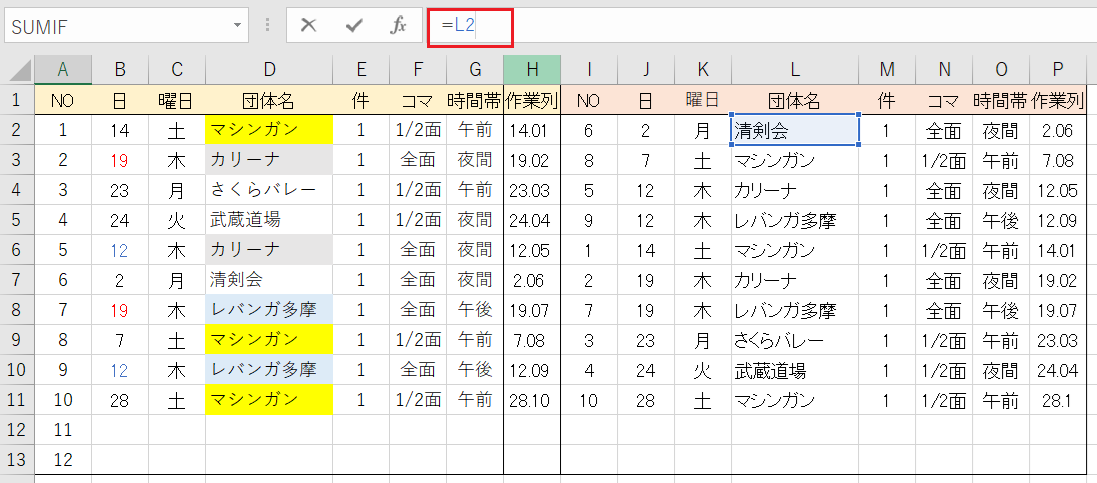Click the value 24.04 in column P
Screen dimensions: 1097x483
pyautogui.click(x=1057, y=370)
